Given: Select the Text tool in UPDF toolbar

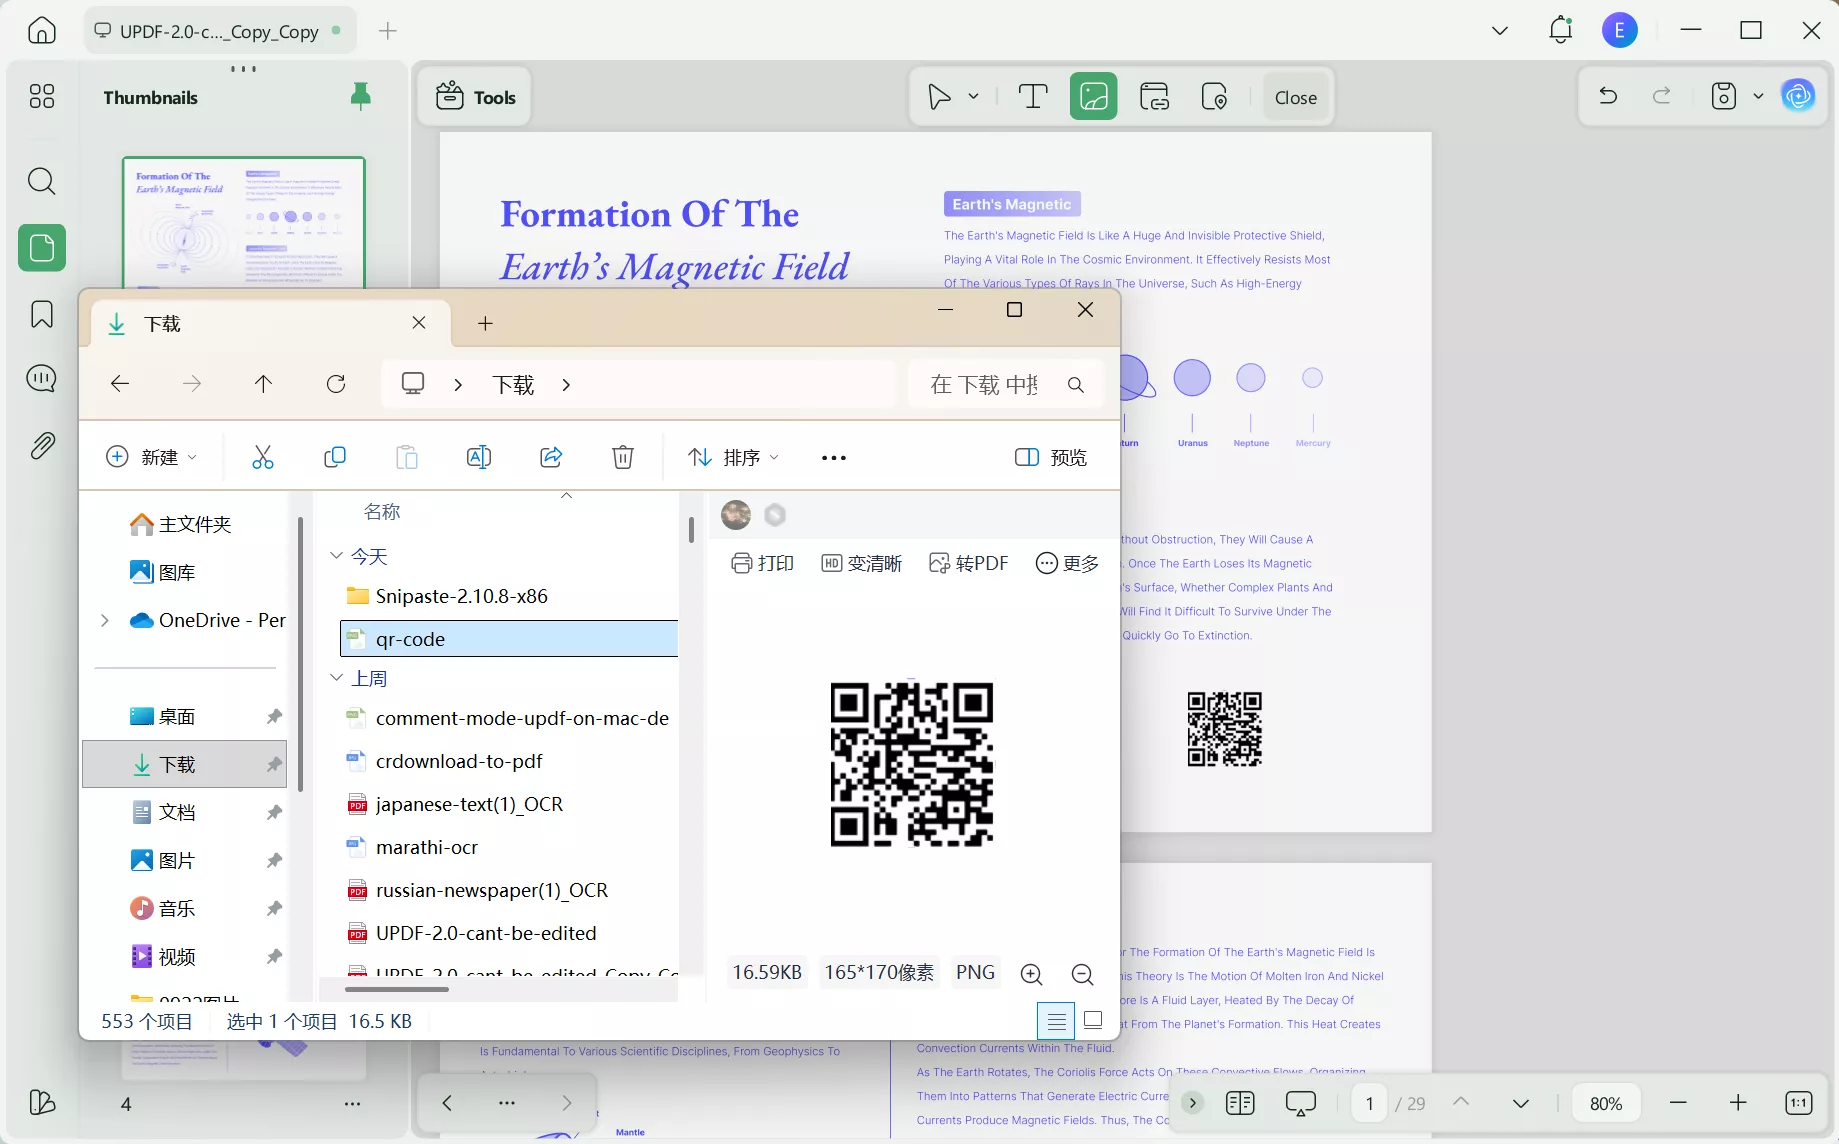Looking at the screenshot, I should pos(1032,96).
